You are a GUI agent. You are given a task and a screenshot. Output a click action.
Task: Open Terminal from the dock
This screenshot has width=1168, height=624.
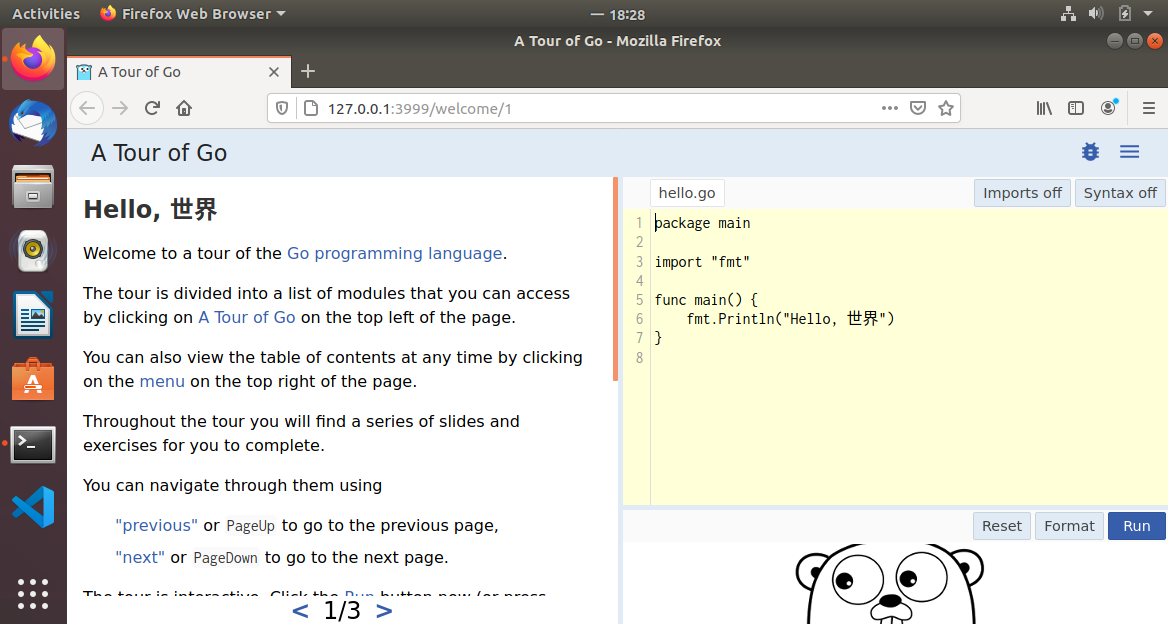[x=33, y=444]
